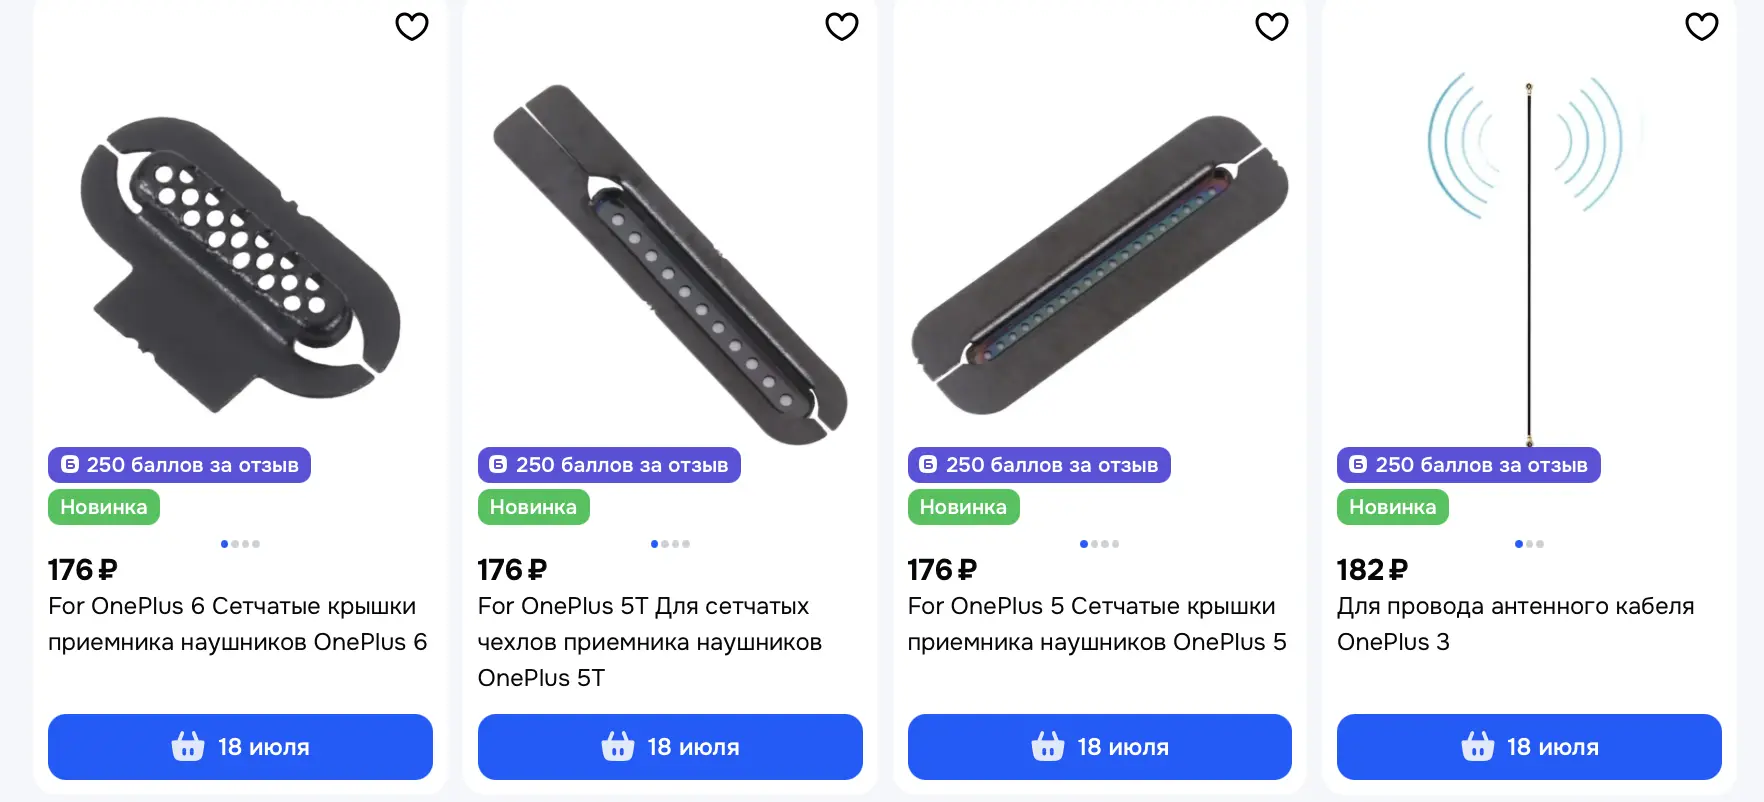This screenshot has width=1764, height=802.
Task: Add OnePlus 5 mesh cover to cart
Action: click(x=1100, y=747)
